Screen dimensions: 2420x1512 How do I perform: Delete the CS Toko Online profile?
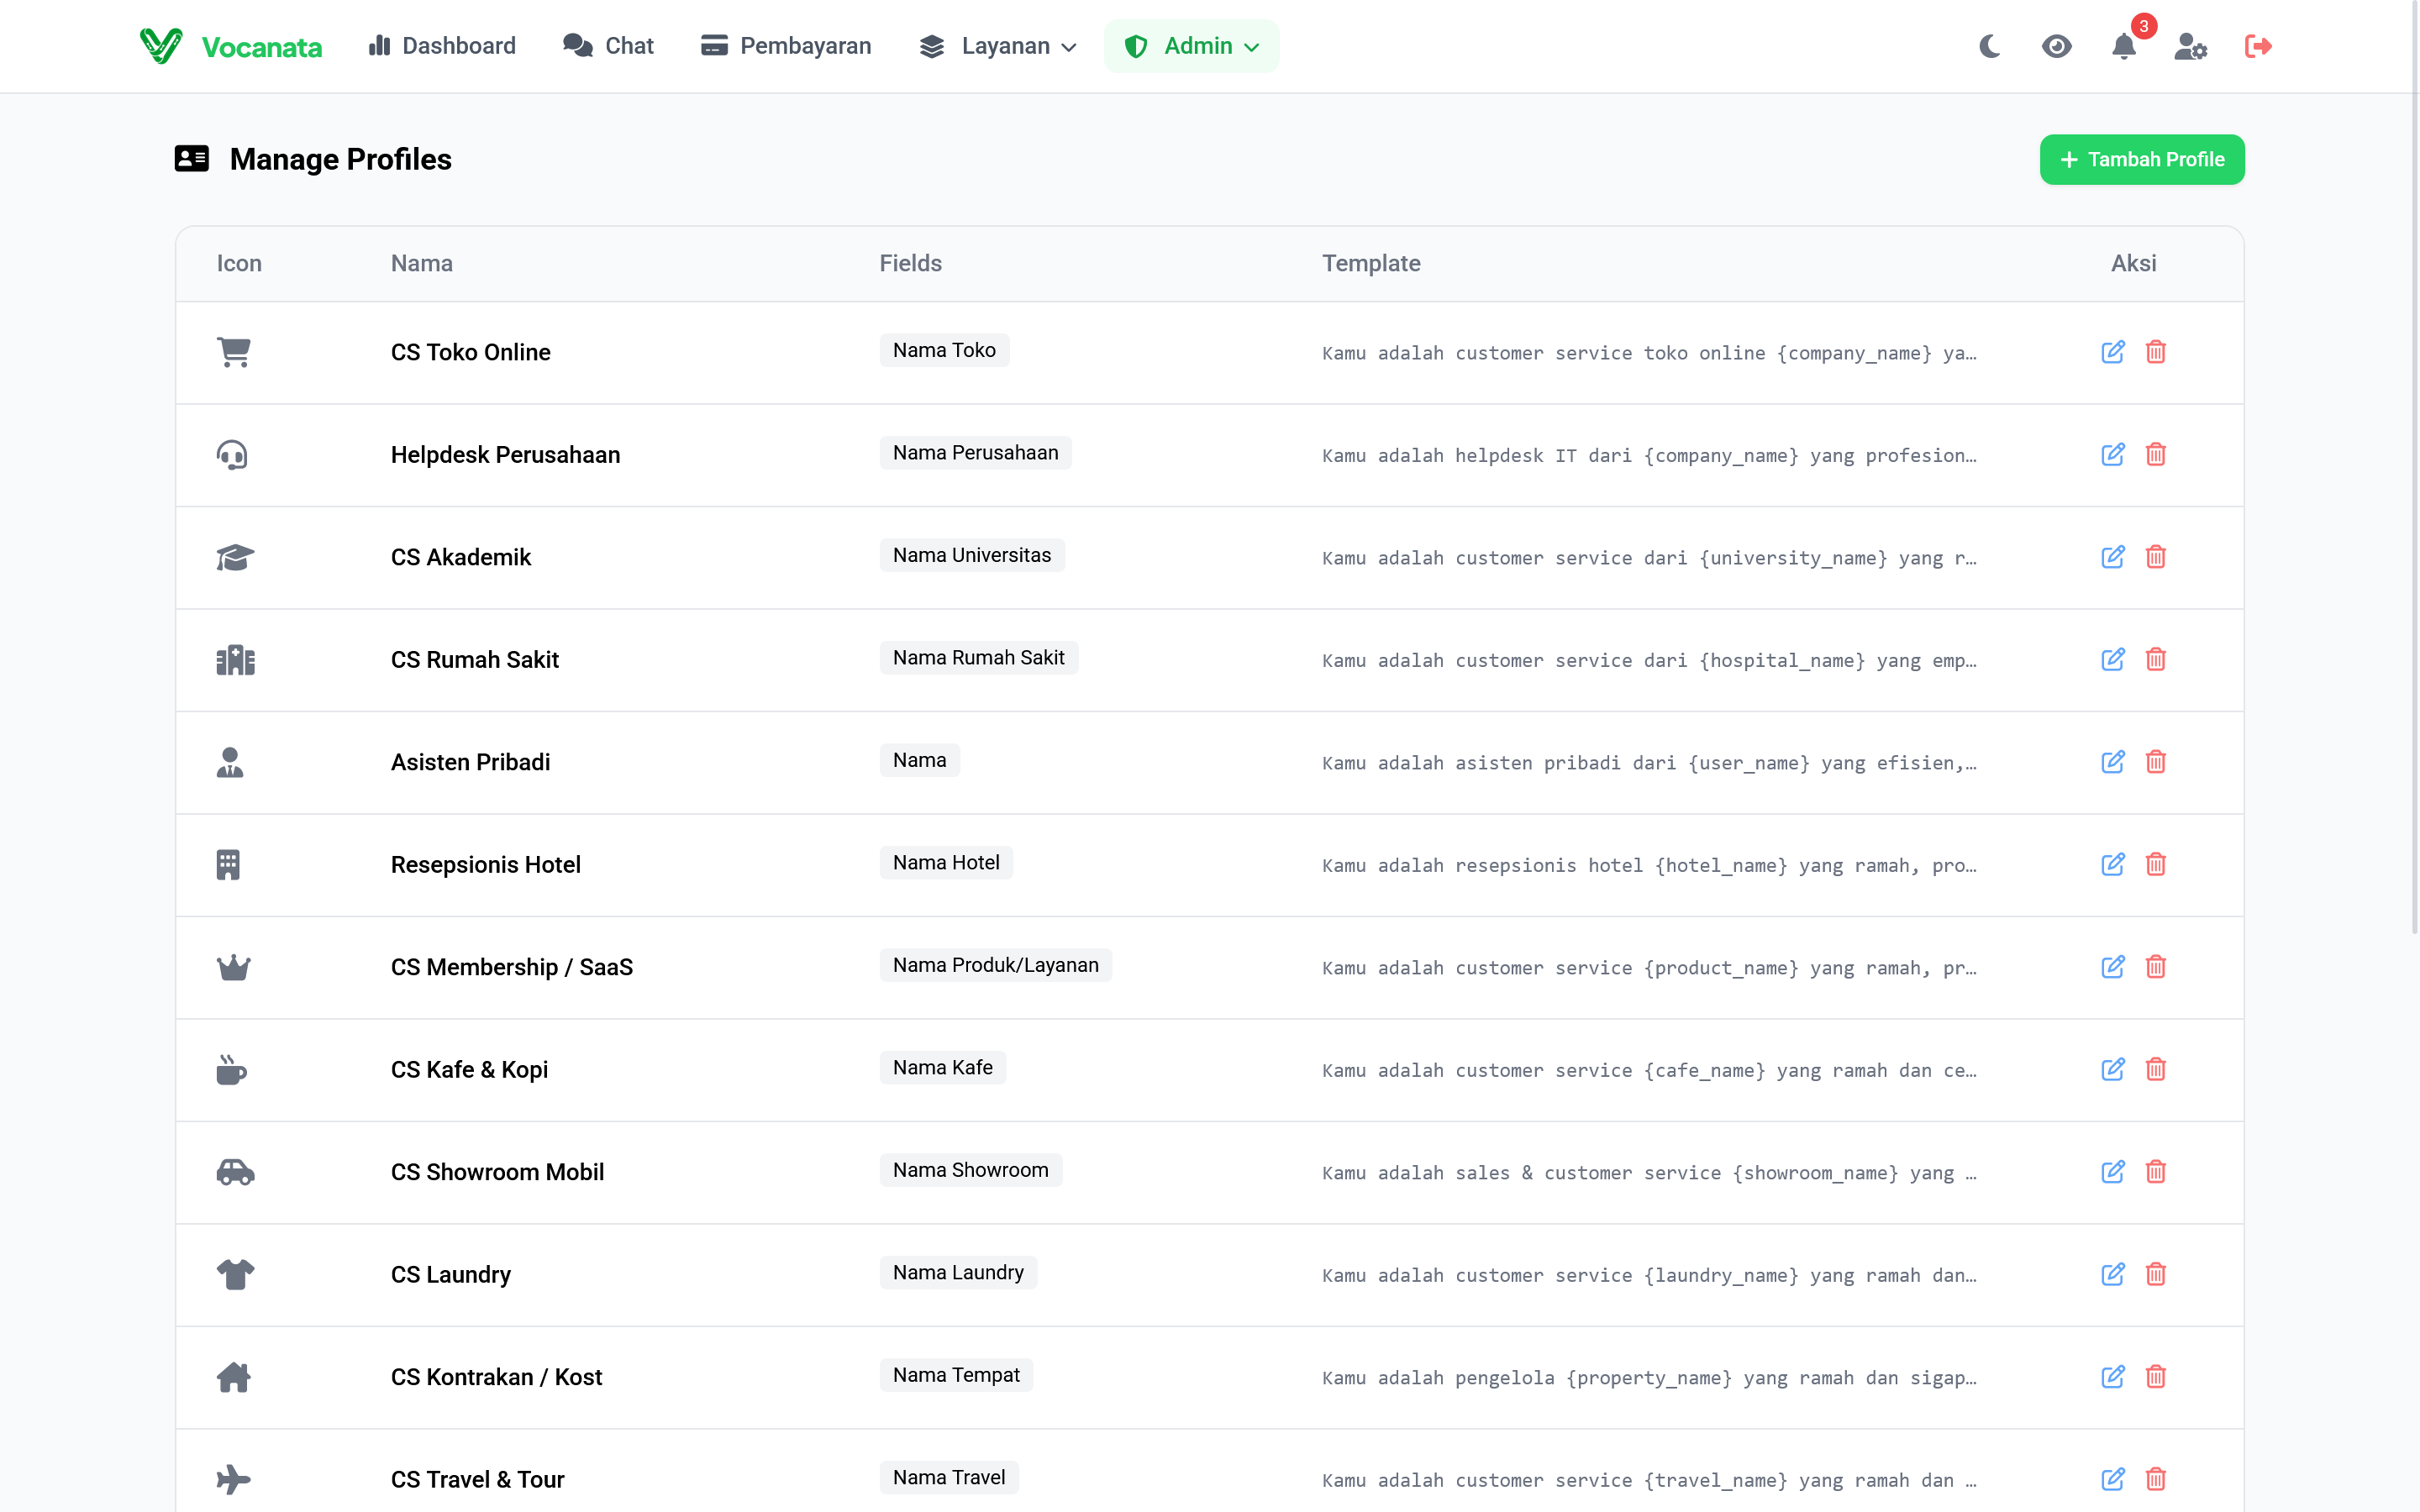pos(2156,352)
